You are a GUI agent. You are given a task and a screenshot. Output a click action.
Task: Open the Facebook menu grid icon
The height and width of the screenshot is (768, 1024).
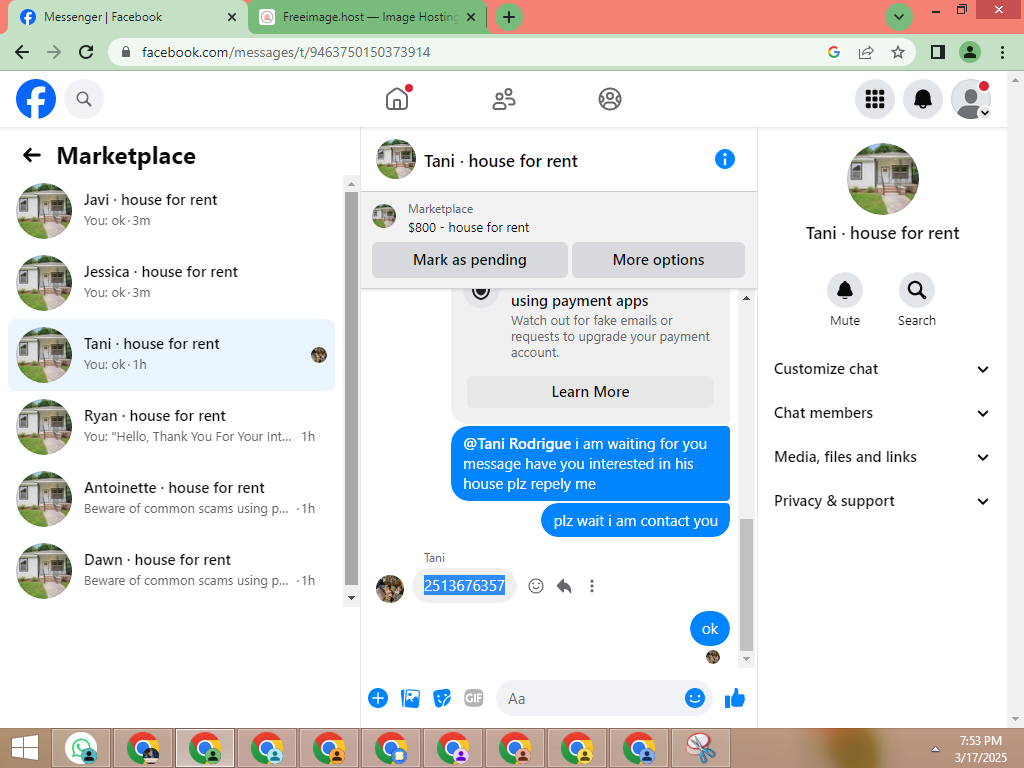click(x=874, y=99)
